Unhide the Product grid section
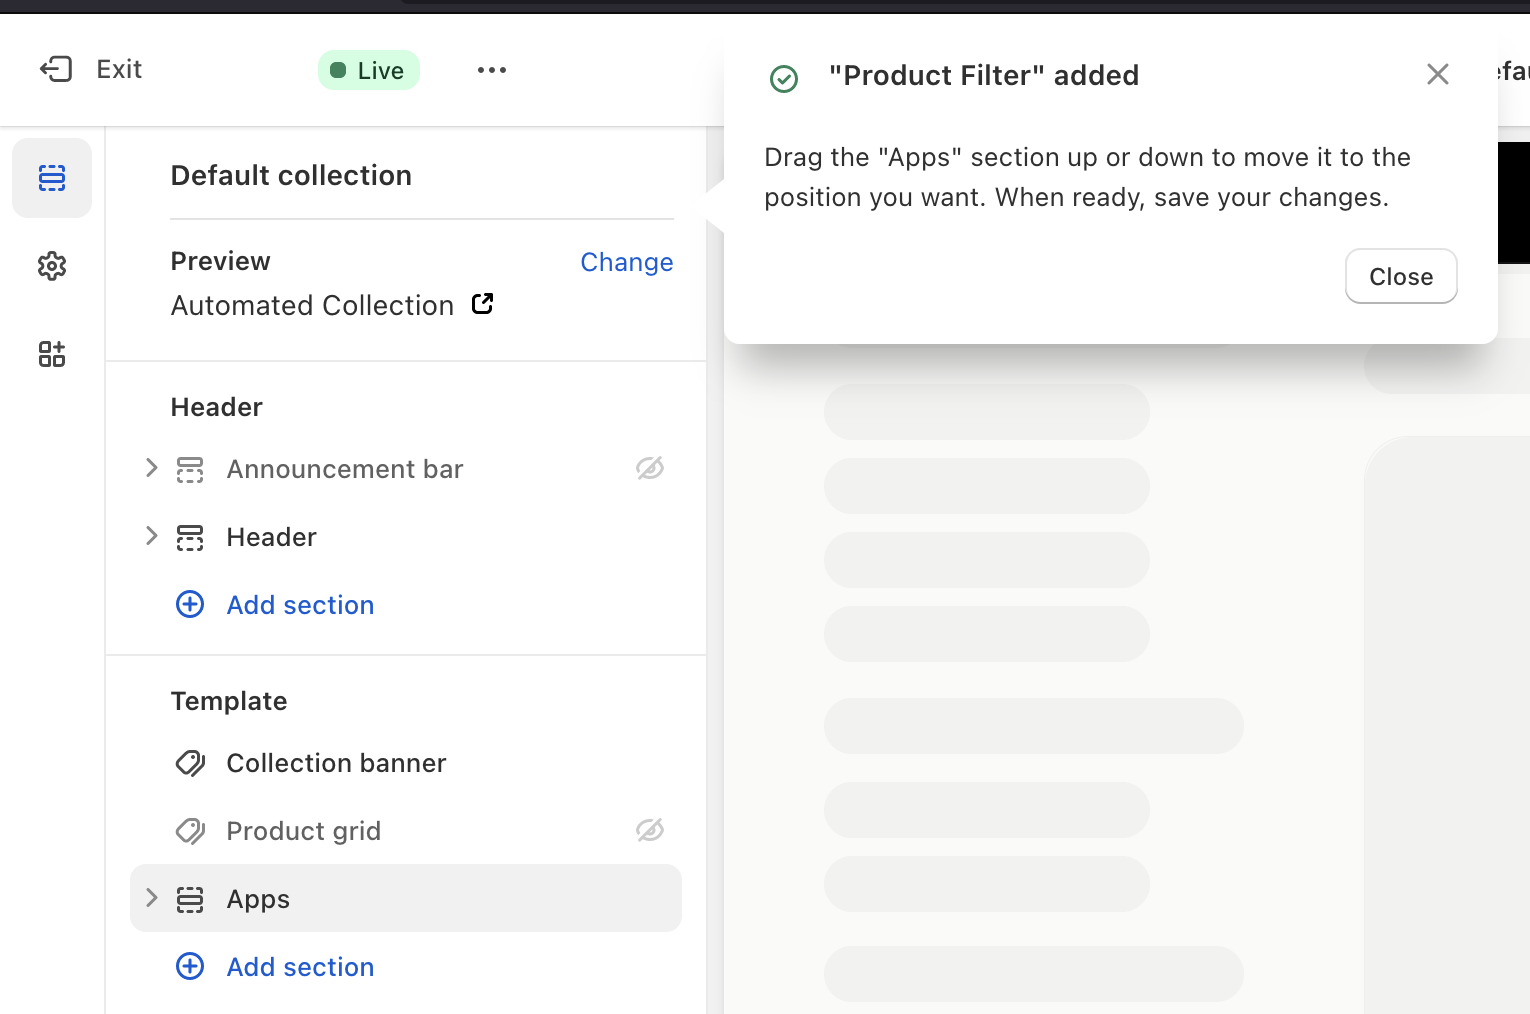This screenshot has height=1014, width=1530. (x=650, y=830)
